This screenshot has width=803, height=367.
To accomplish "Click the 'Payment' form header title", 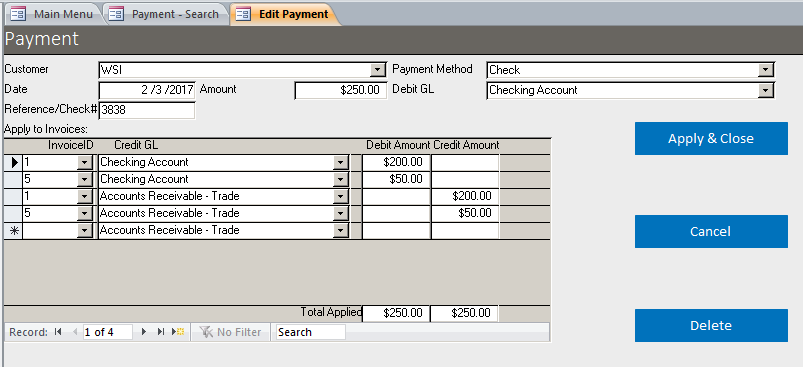I will pos(41,39).
